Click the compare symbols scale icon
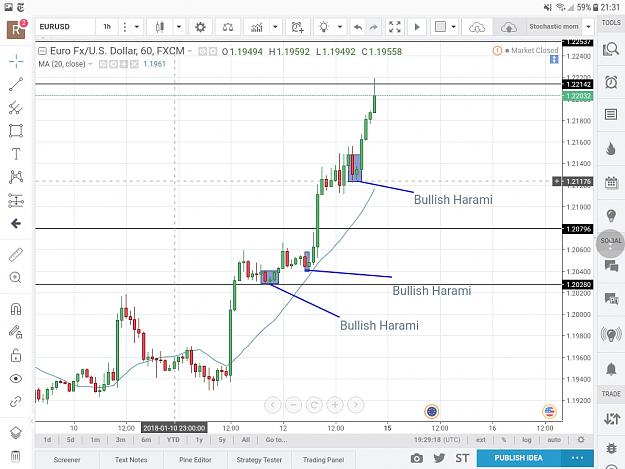 tap(228, 27)
